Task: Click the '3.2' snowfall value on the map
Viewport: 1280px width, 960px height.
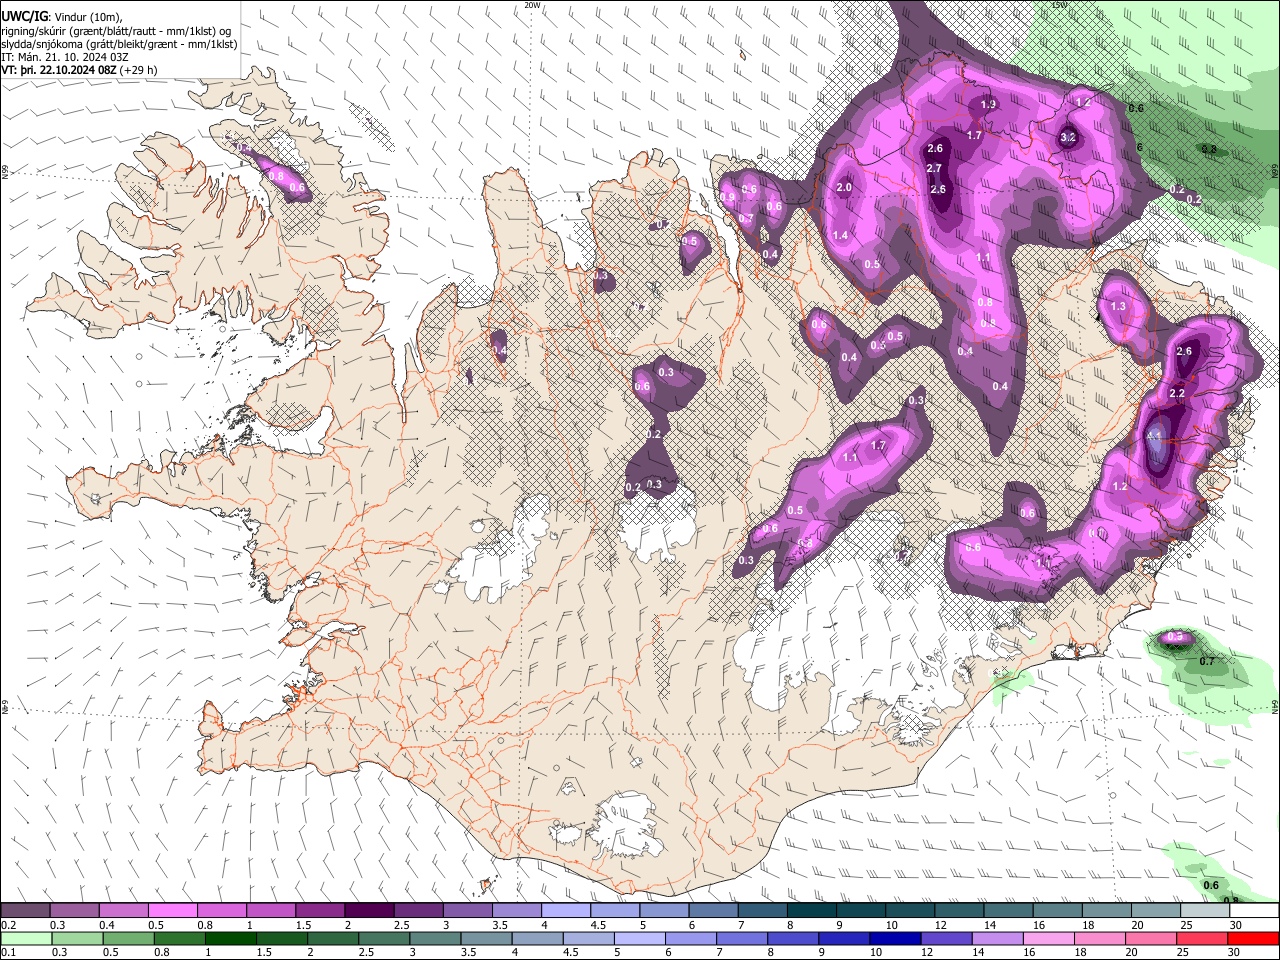Action: point(1068,138)
